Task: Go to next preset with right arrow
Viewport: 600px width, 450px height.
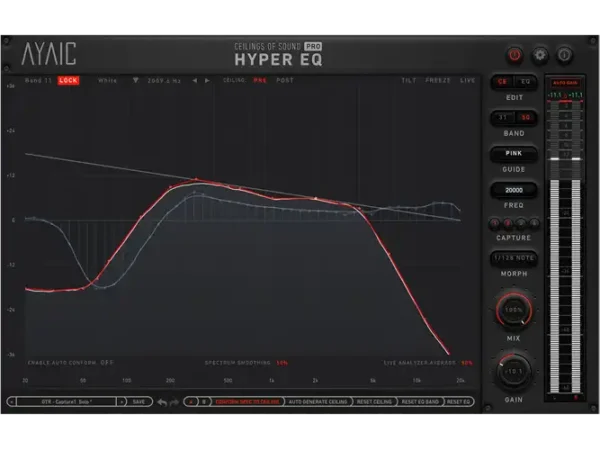Action: coord(121,402)
